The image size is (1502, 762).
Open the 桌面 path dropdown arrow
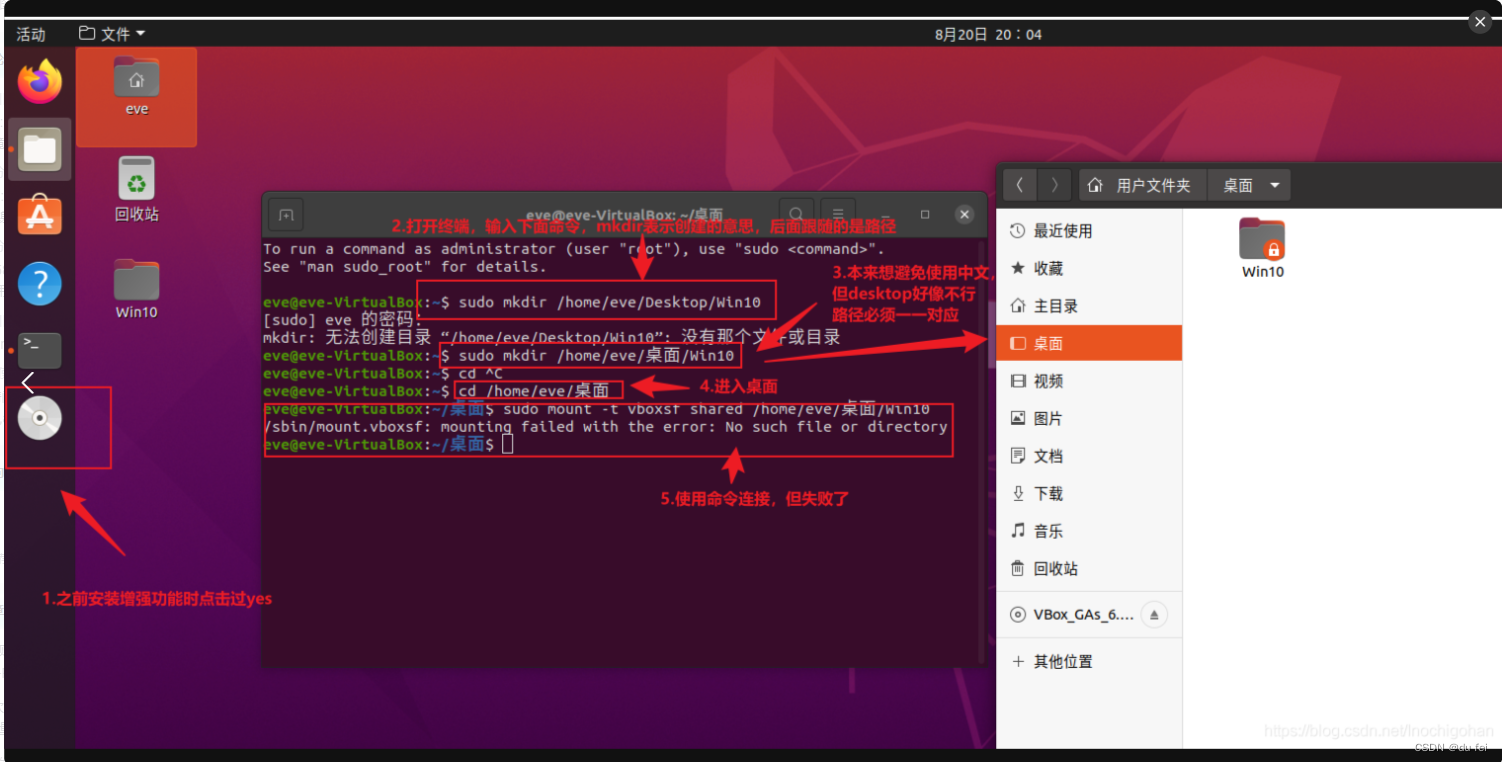coord(1274,185)
